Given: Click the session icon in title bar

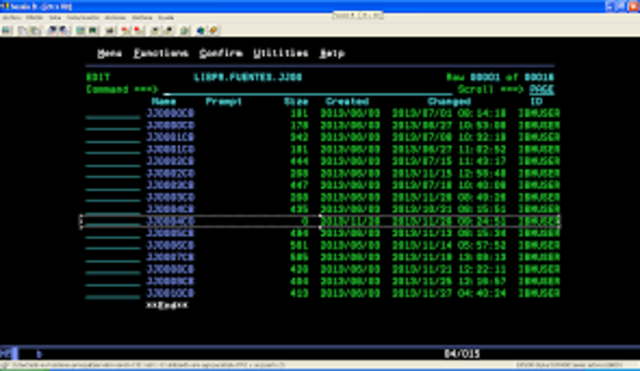Looking at the screenshot, I should pyautogui.click(x=4, y=7).
